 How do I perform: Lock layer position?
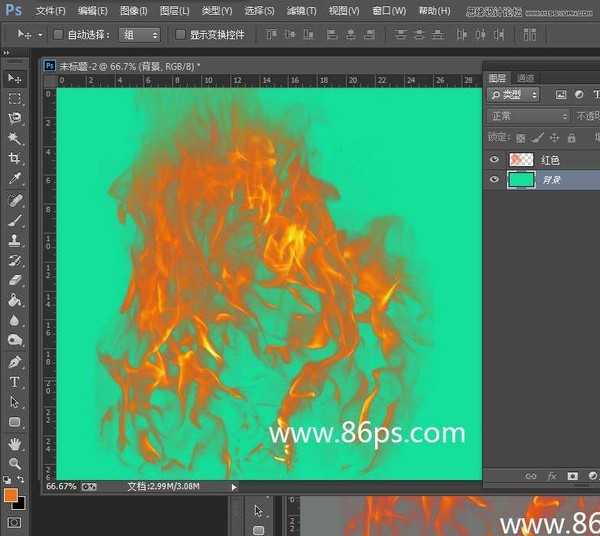pyautogui.click(x=554, y=138)
